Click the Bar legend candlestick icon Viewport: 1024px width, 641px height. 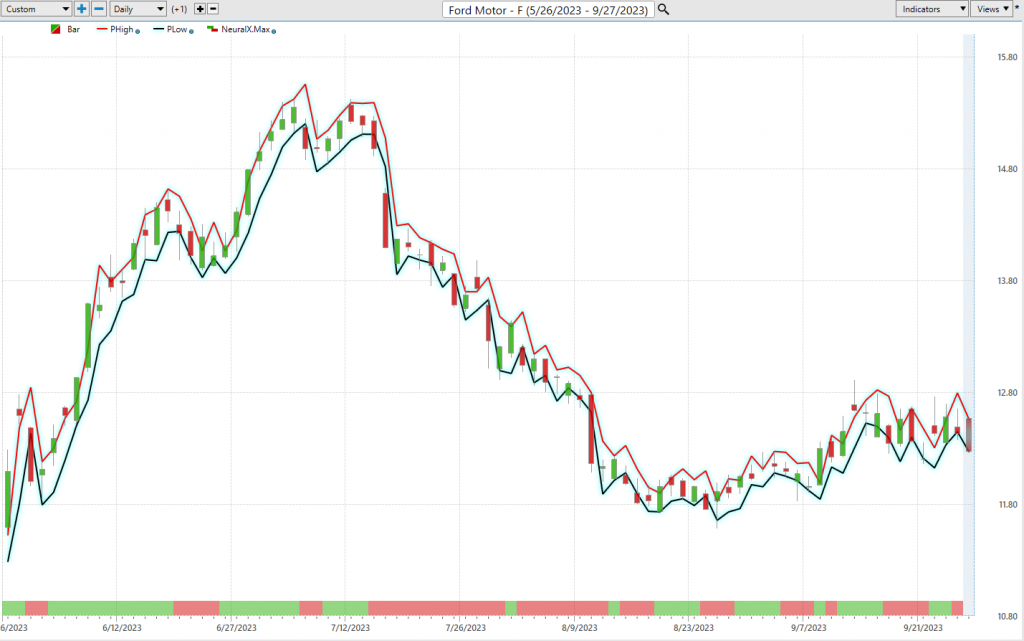point(56,29)
